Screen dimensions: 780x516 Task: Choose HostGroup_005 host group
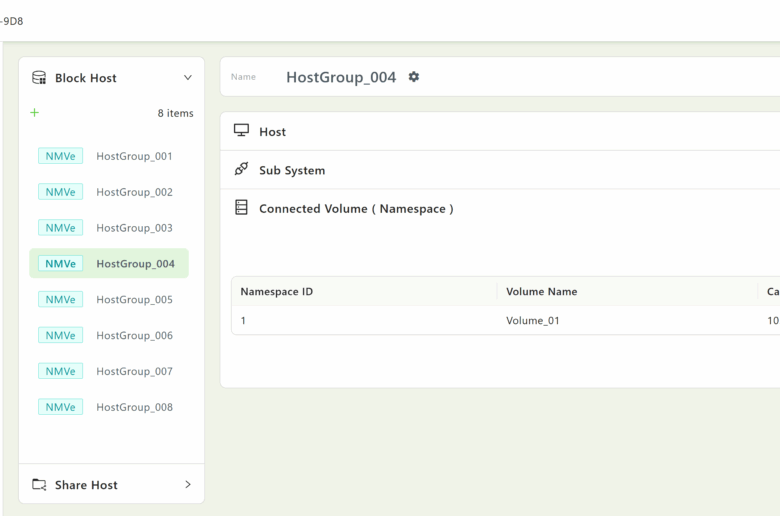click(134, 300)
